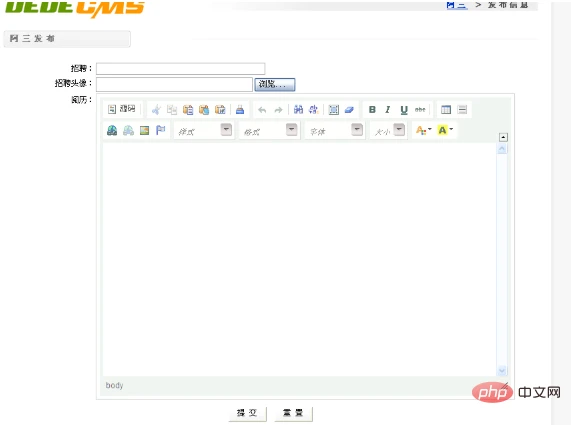This screenshot has width=571, height=425.
Task: Insert a table with the table icon
Action: coord(446,109)
